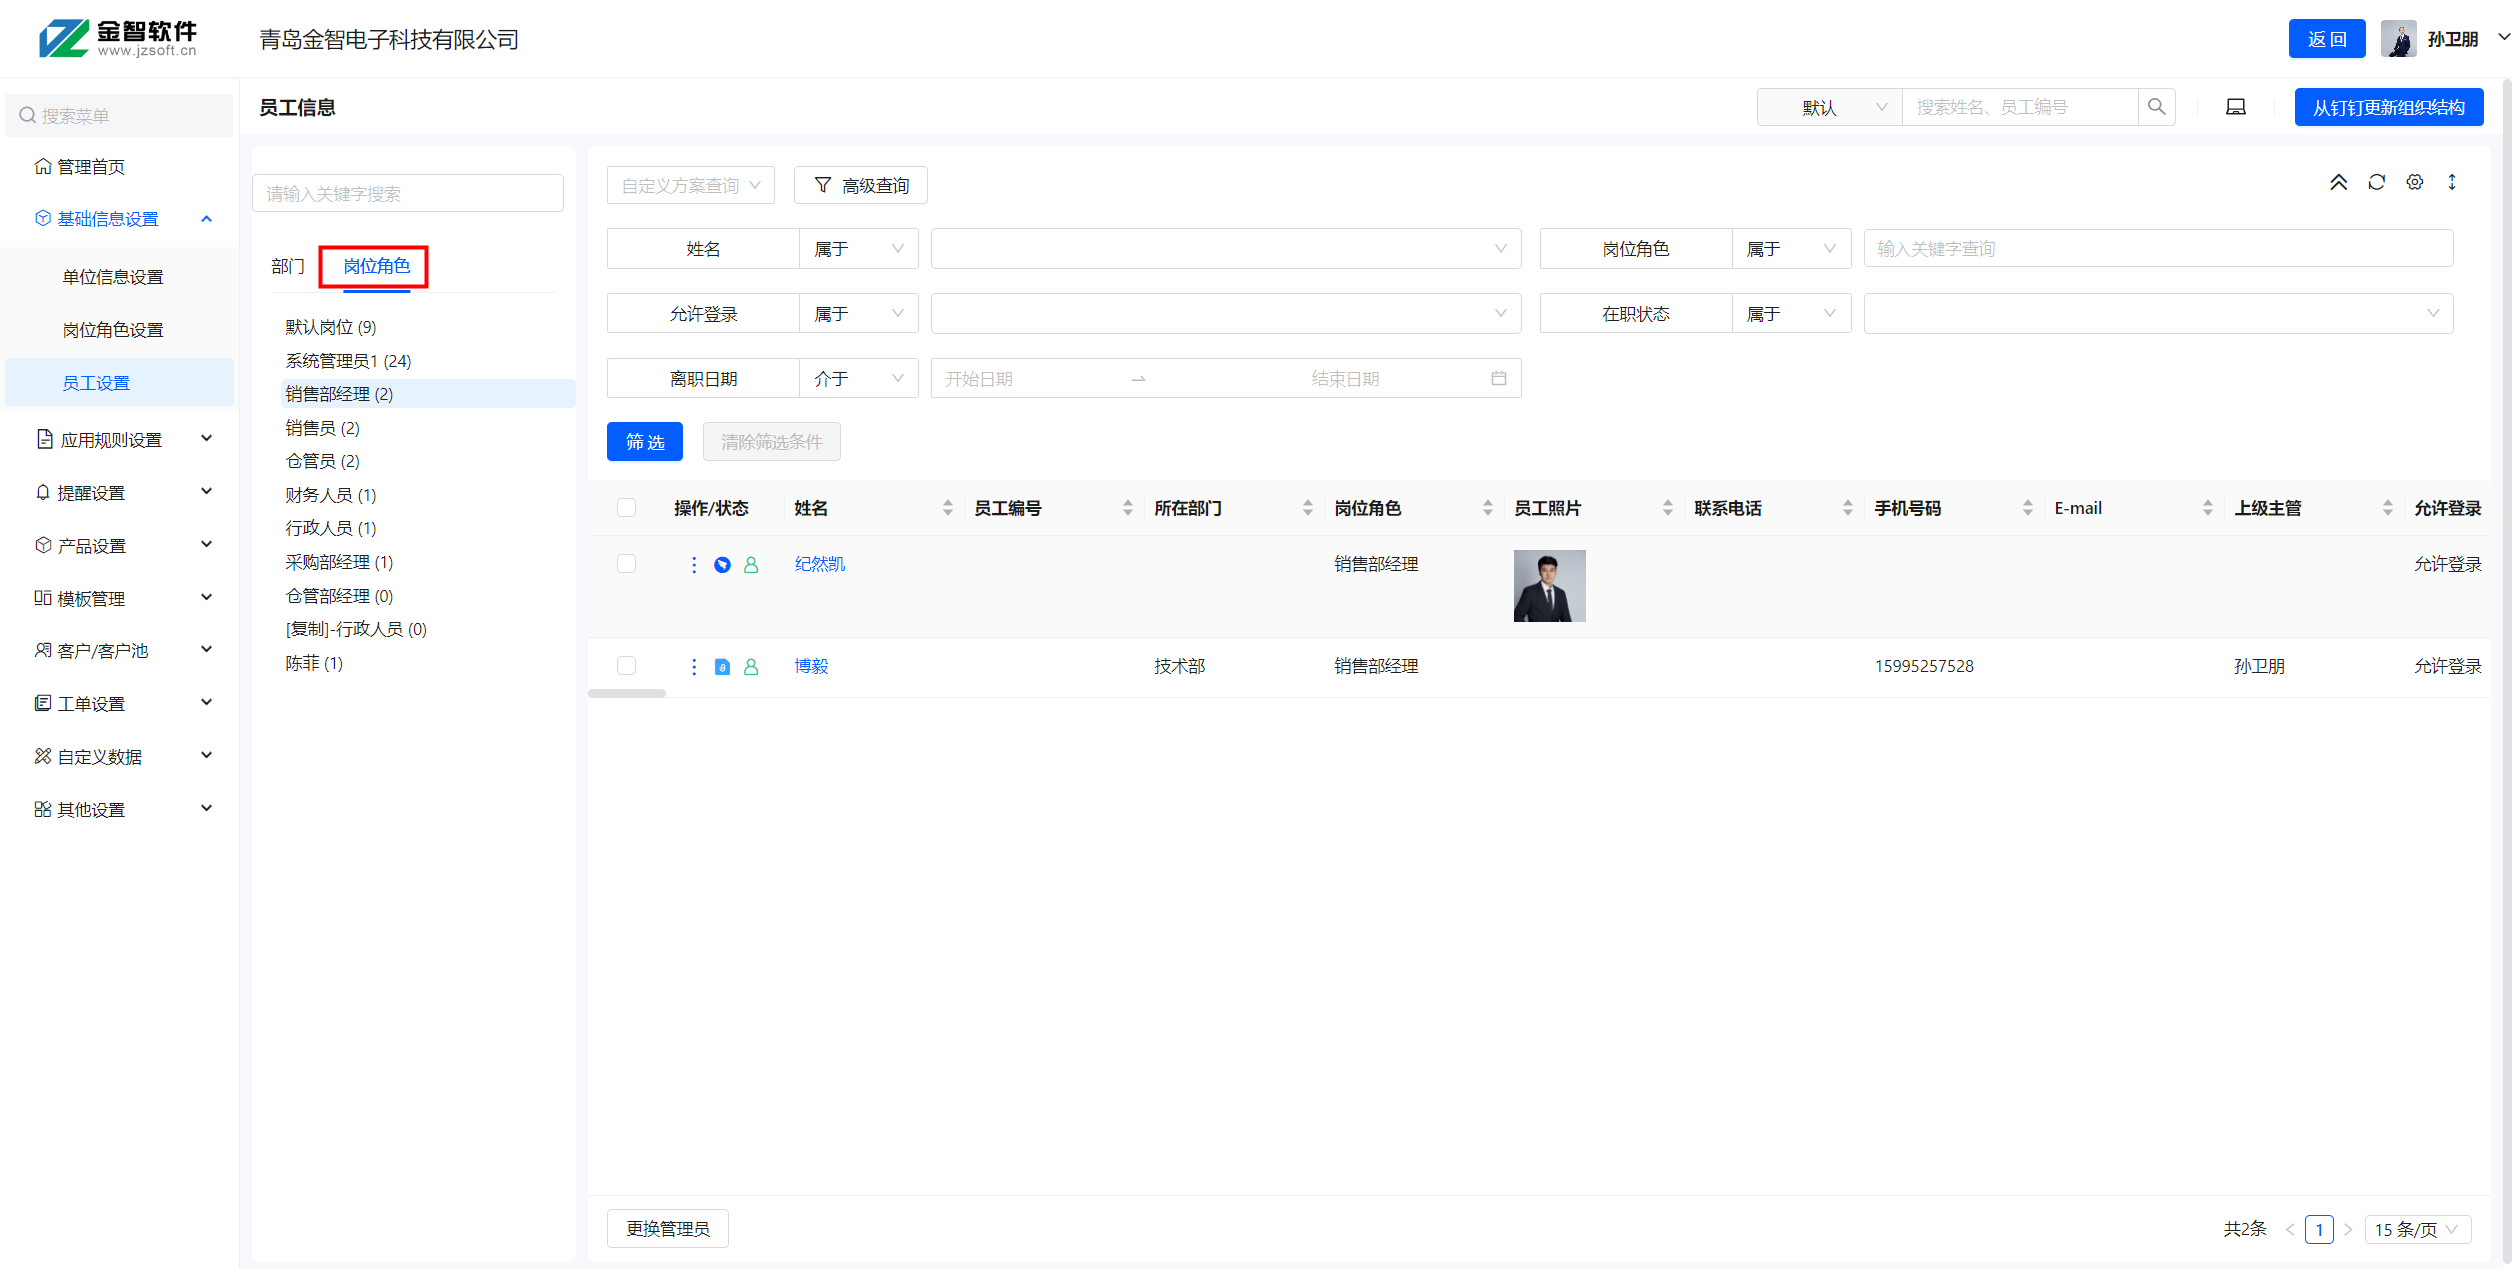Click the 从钉钉更新组织结构 button
Viewport: 2512px width, 1269px height.
[2388, 107]
